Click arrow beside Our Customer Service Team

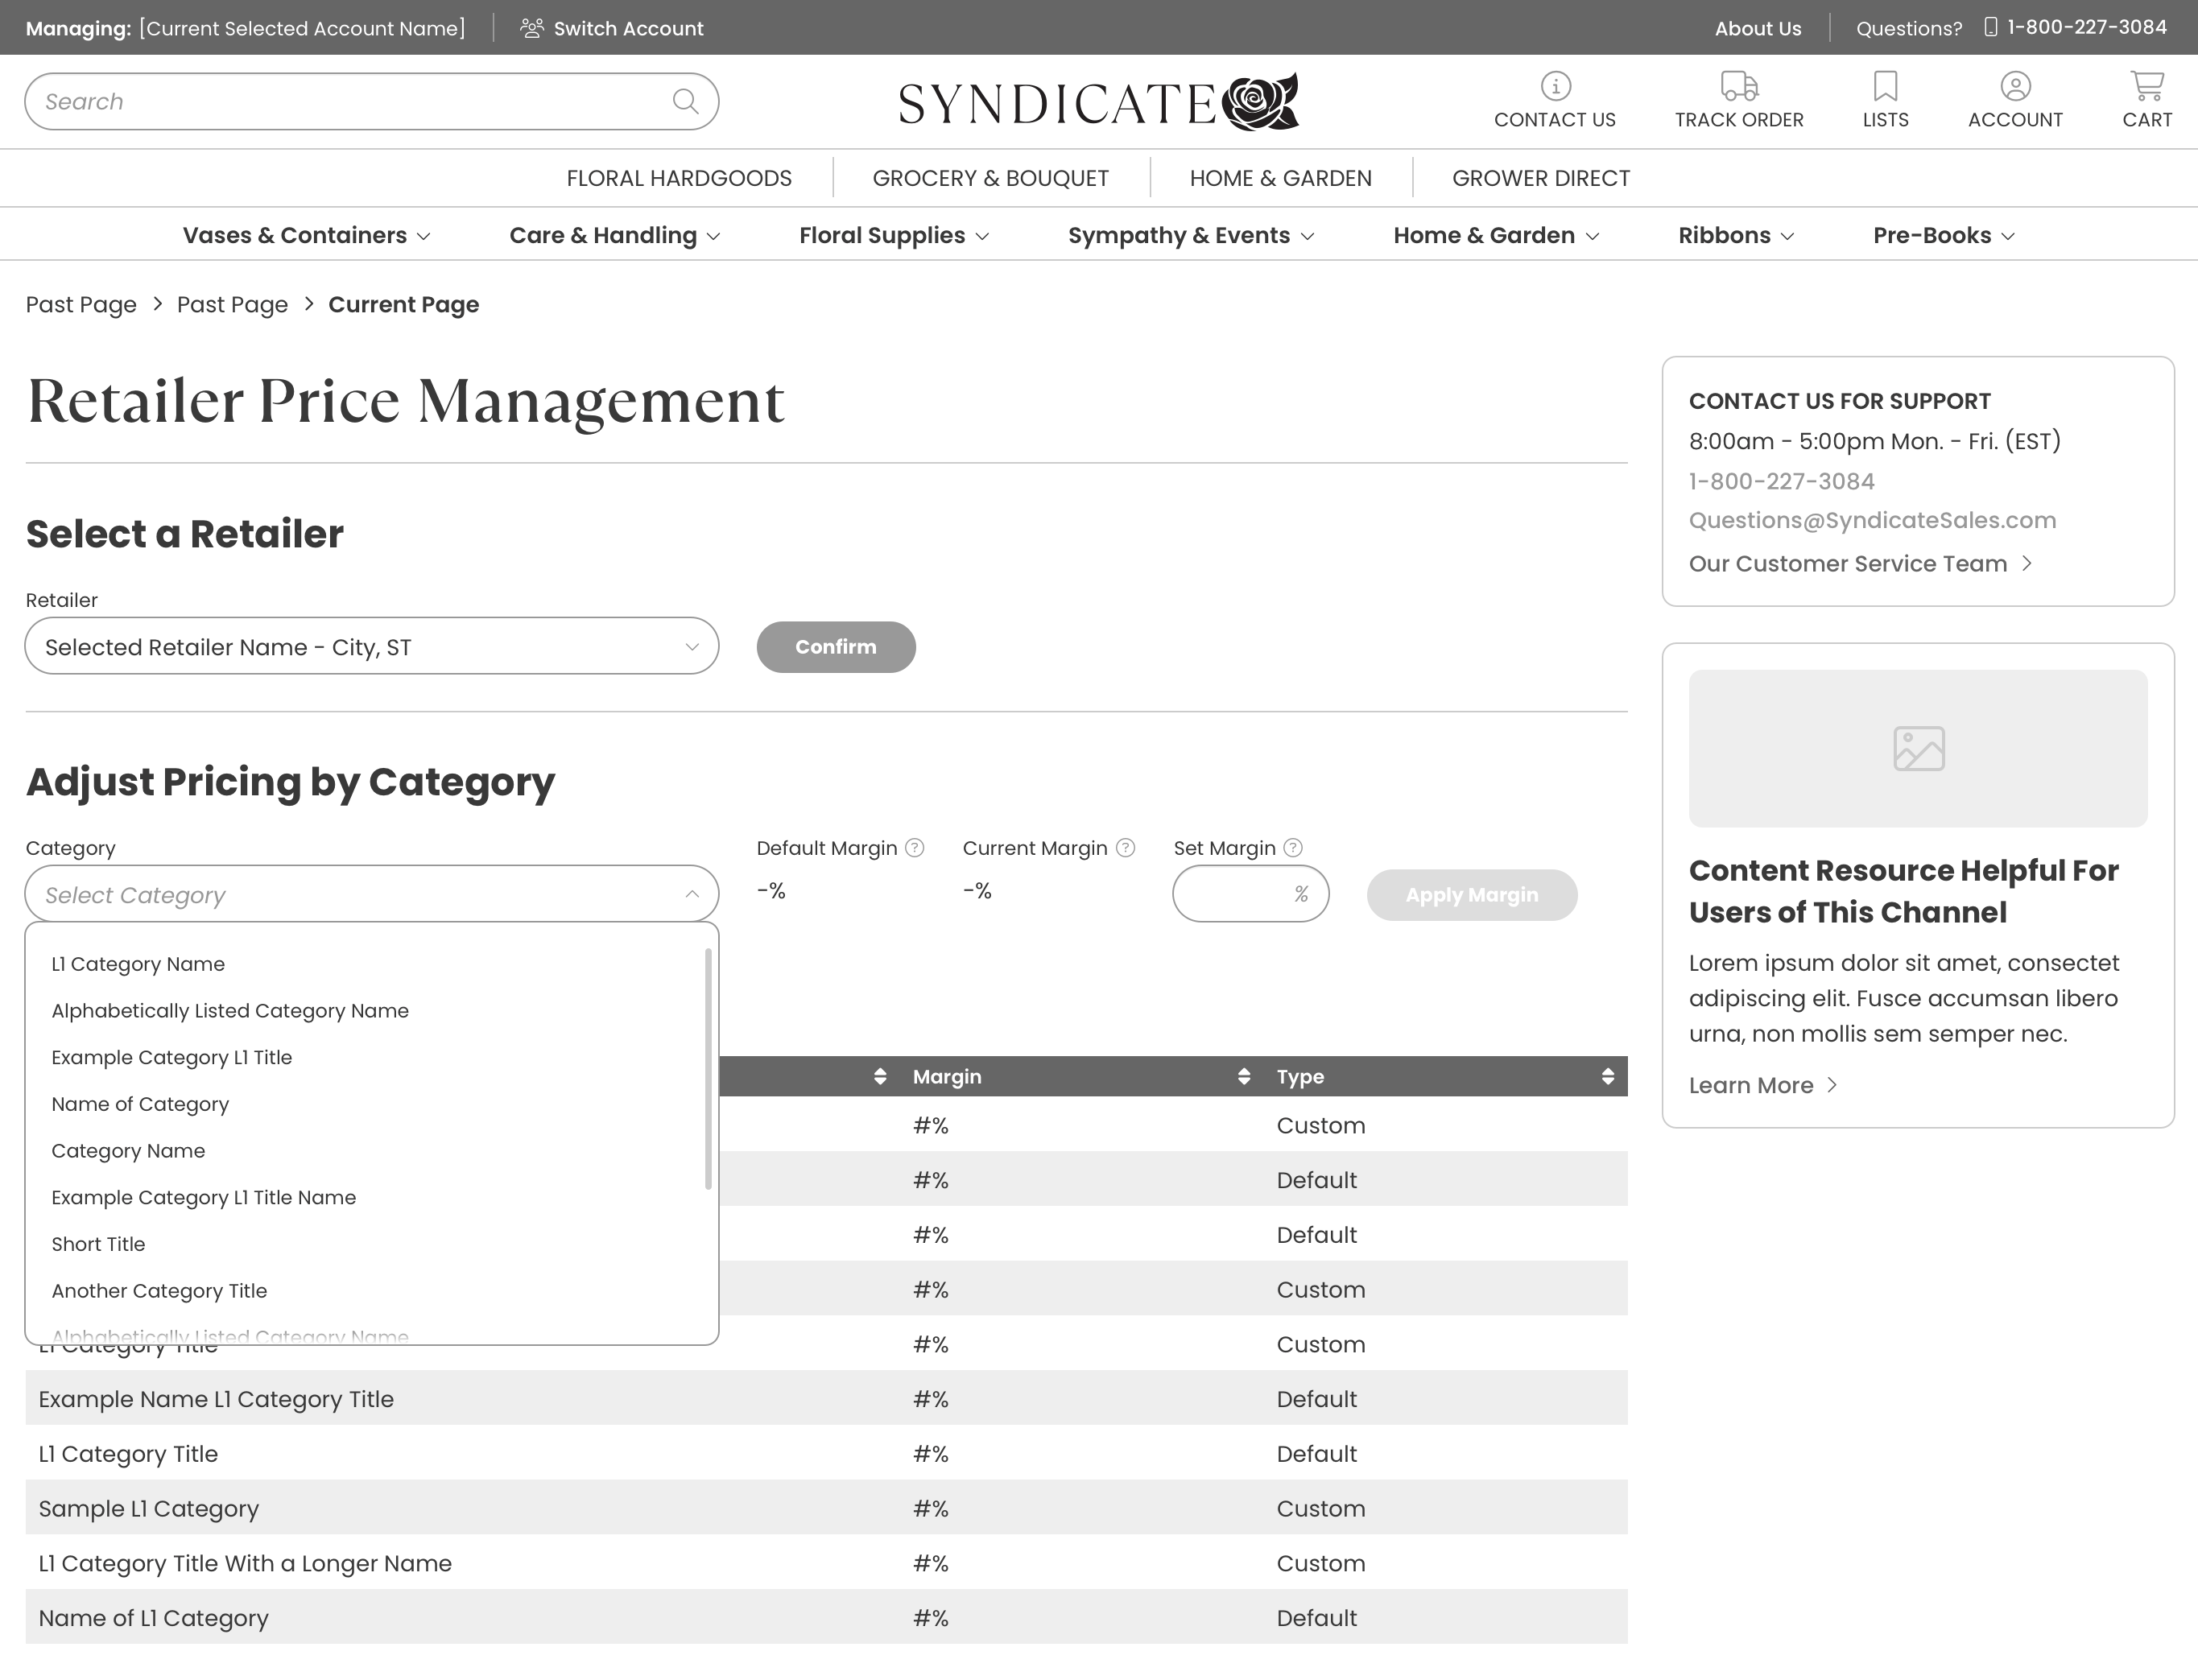point(2027,563)
